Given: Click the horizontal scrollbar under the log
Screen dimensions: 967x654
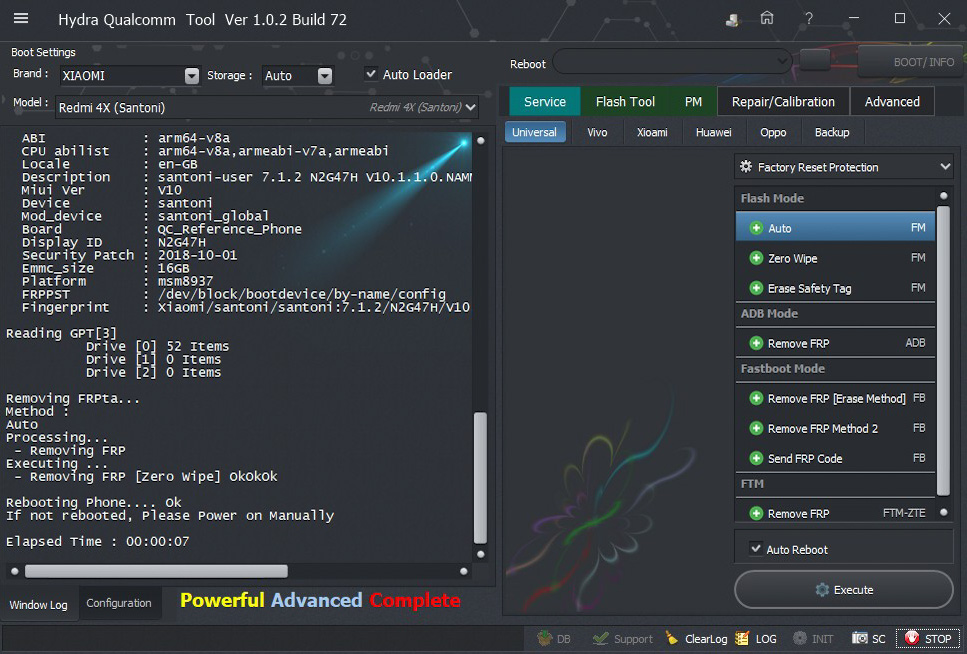Looking at the screenshot, I should click(156, 571).
